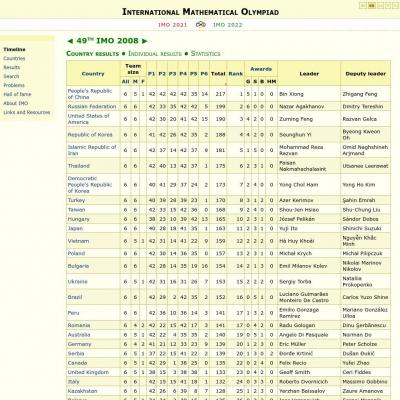This screenshot has height=400, width=400.
Task: Sort table by Country column header
Action: [93, 74]
